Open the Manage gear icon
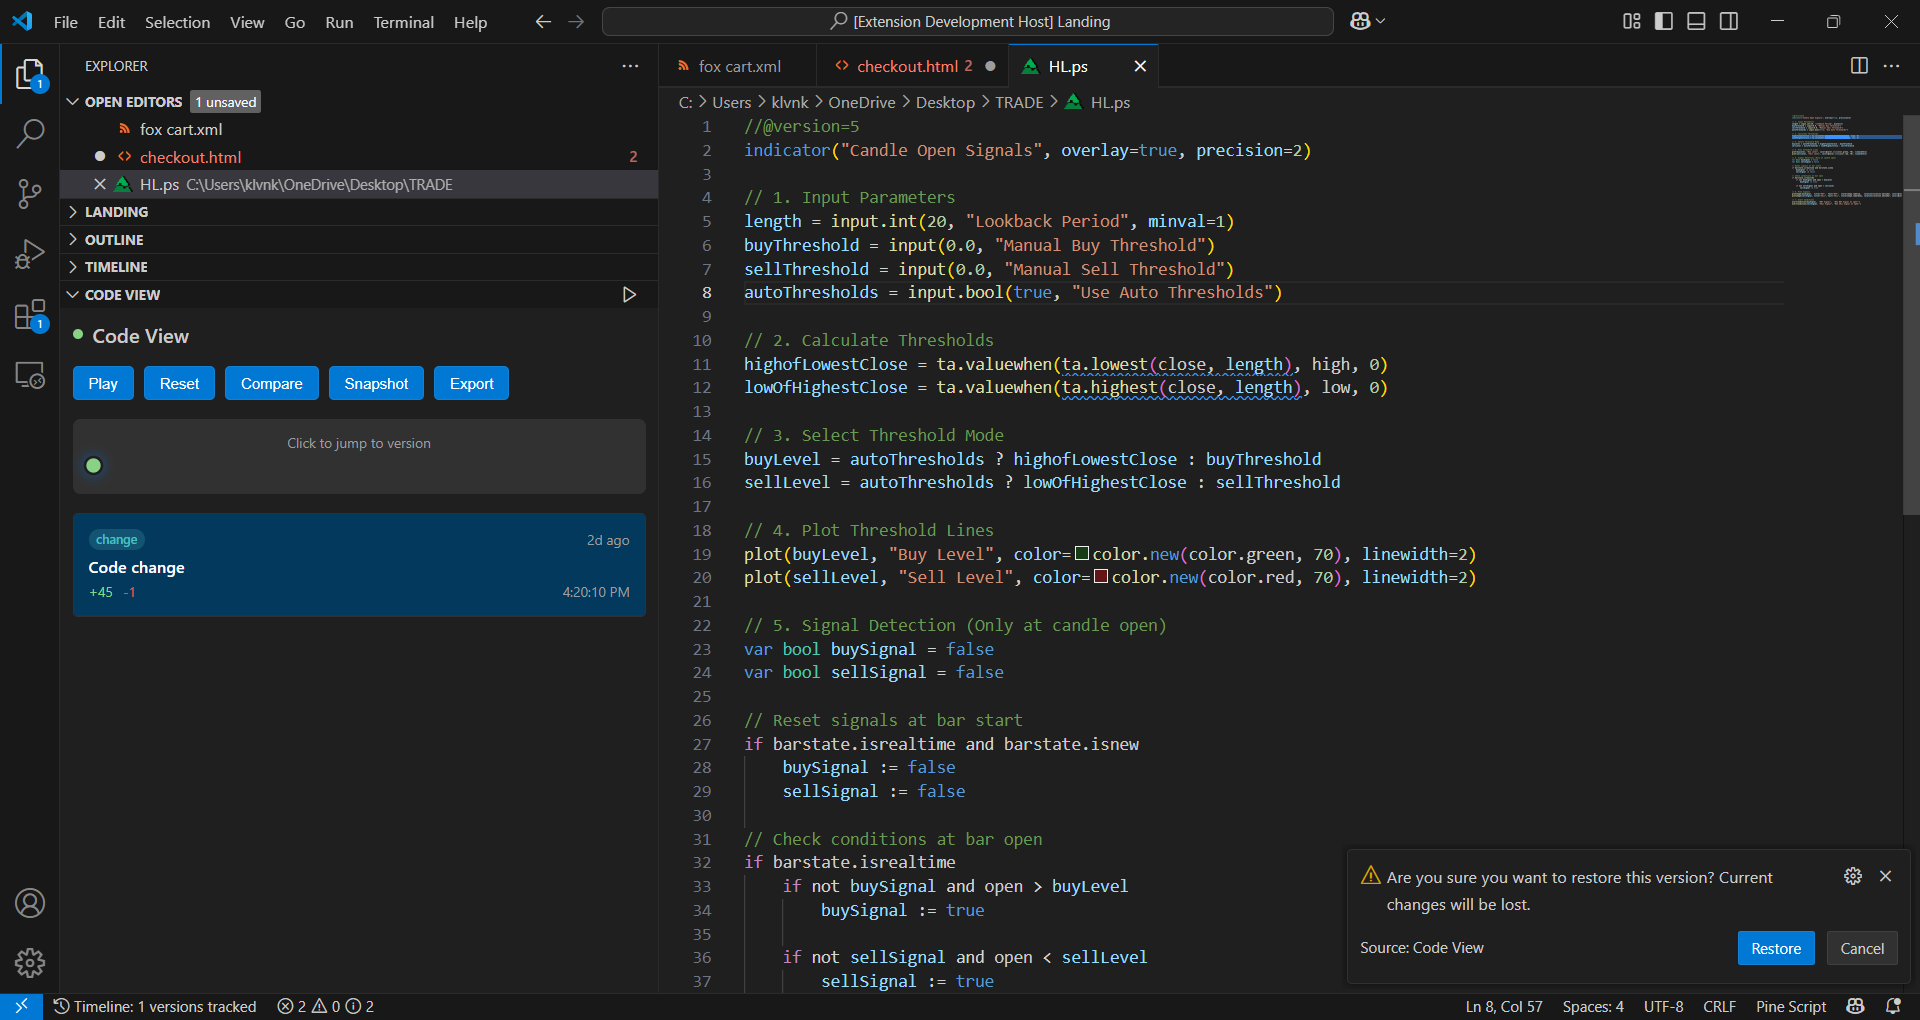 point(30,963)
